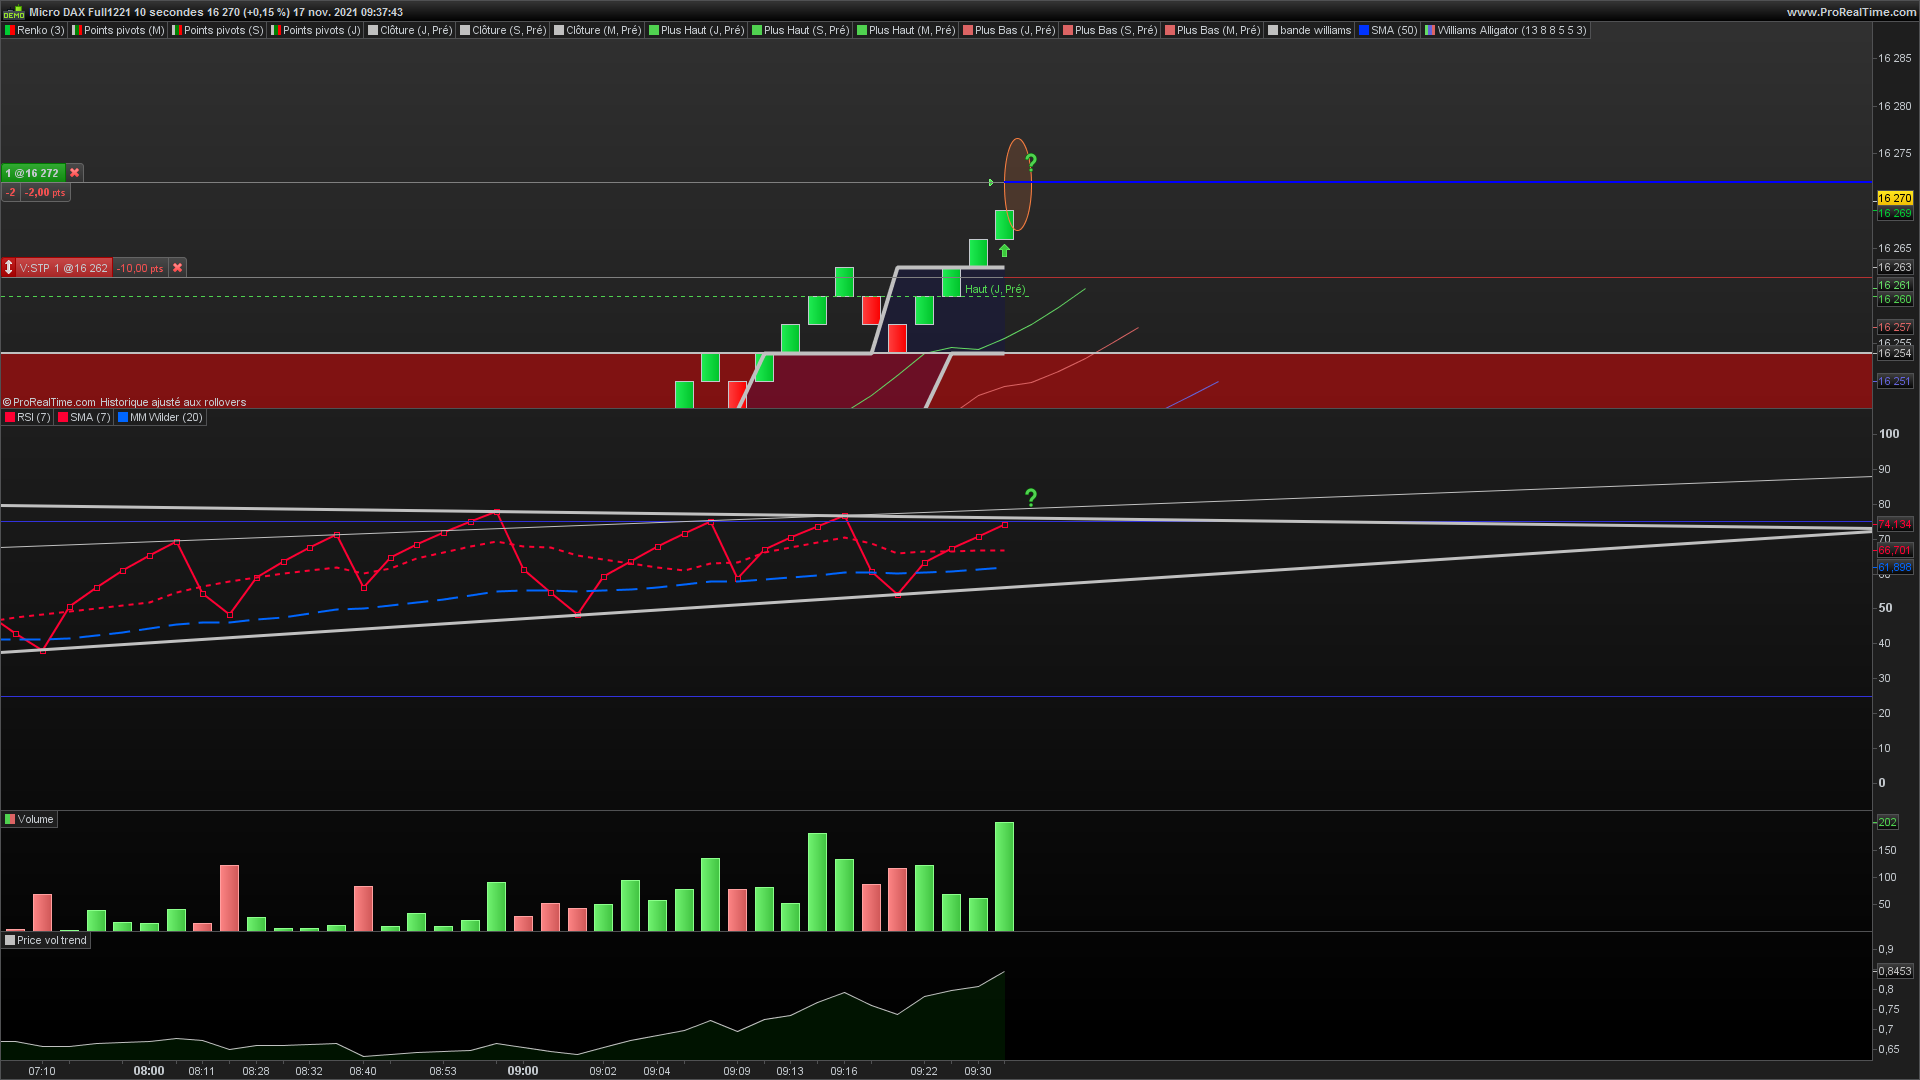Click the 16 270 current price tag
This screenshot has width=1920, height=1080.
[x=1894, y=198]
